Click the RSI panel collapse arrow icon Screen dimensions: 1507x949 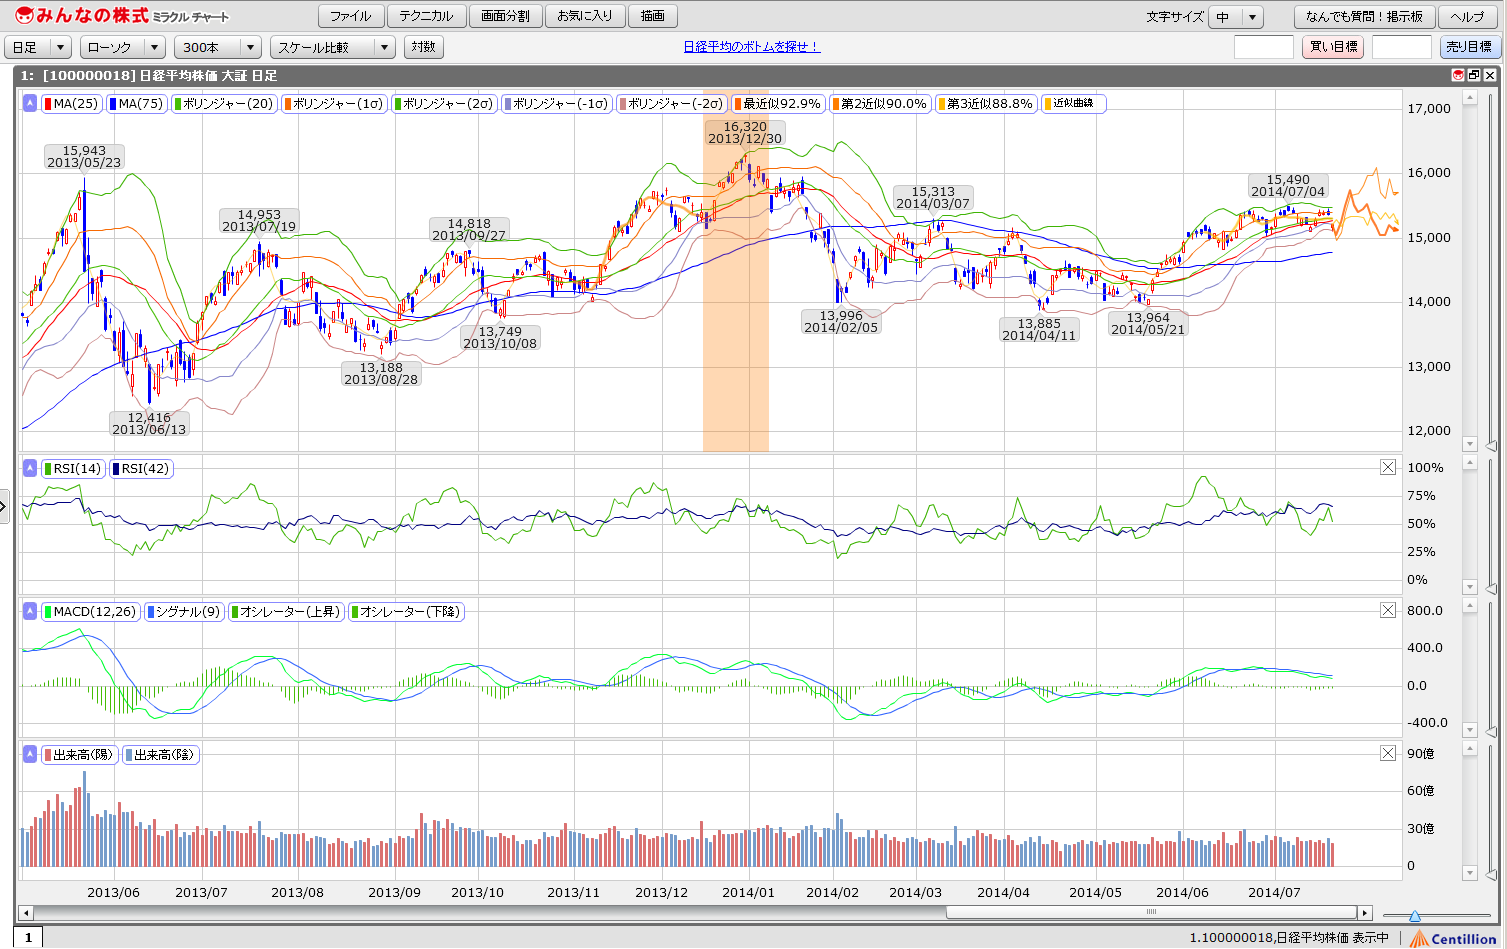pyautogui.click(x=30, y=468)
